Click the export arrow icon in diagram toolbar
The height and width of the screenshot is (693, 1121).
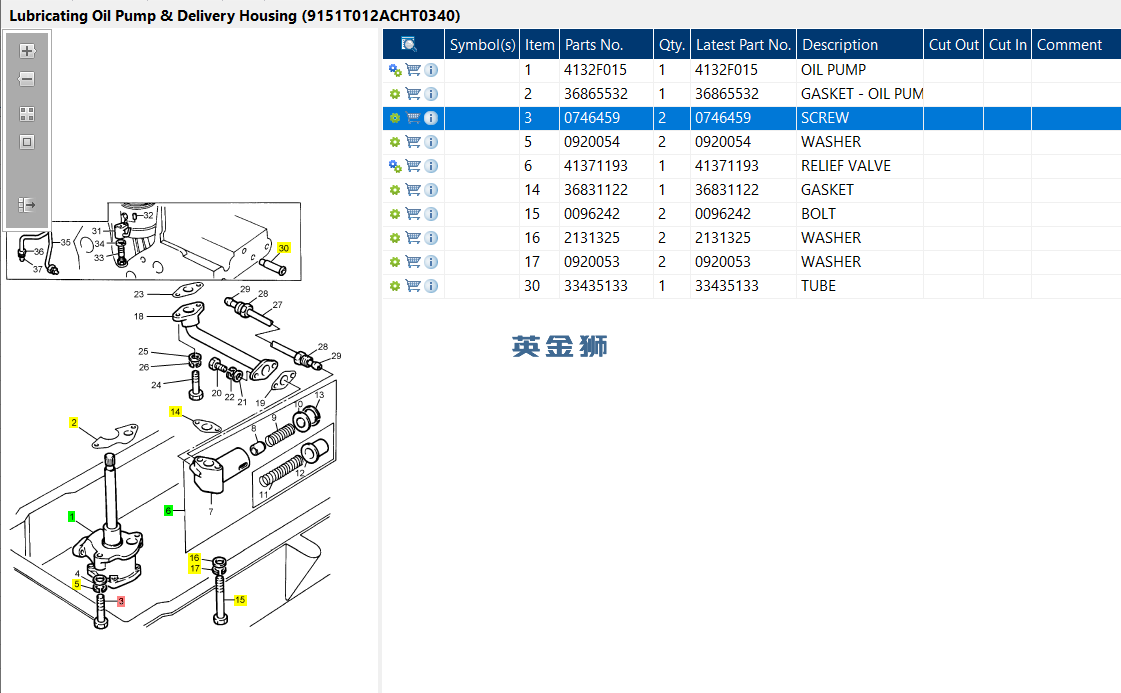point(27,205)
